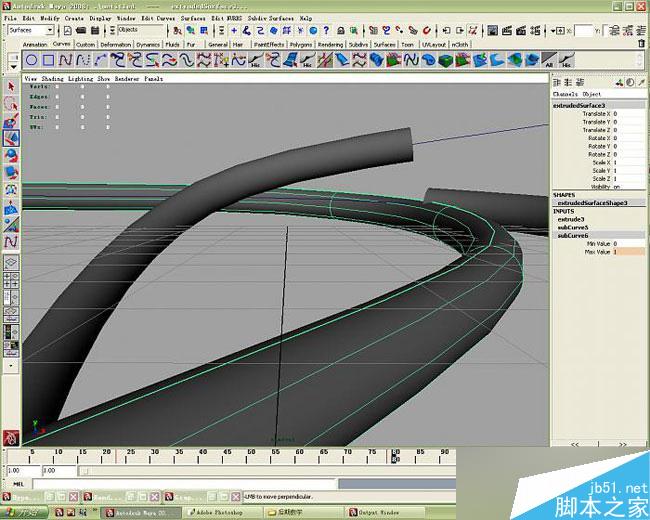Open the Edit NURBS menu
The width and height of the screenshot is (650, 520).
[x=224, y=18]
